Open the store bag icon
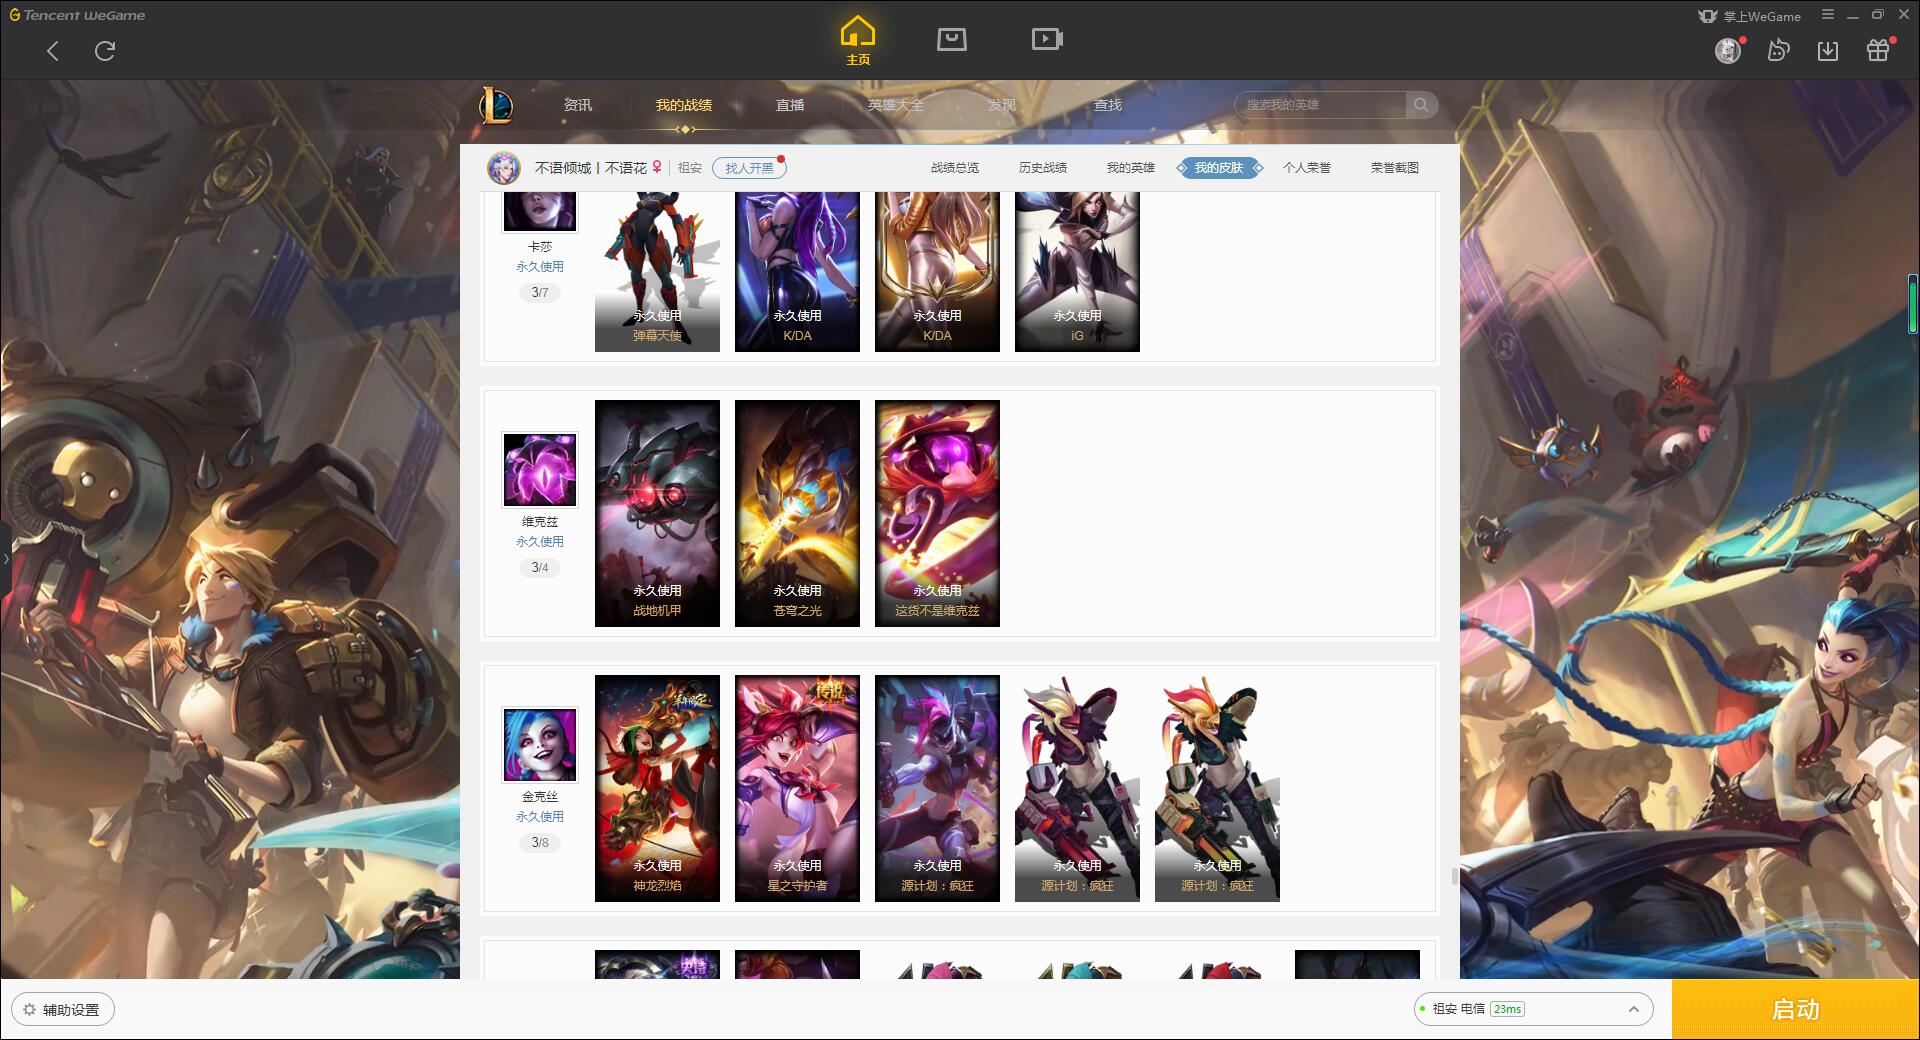This screenshot has height=1040, width=1920. point(952,39)
